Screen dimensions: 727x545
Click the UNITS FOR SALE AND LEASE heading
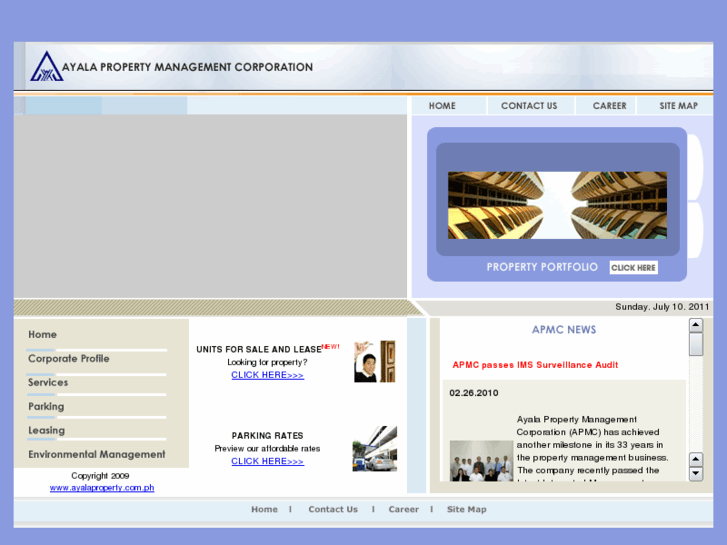[259, 349]
